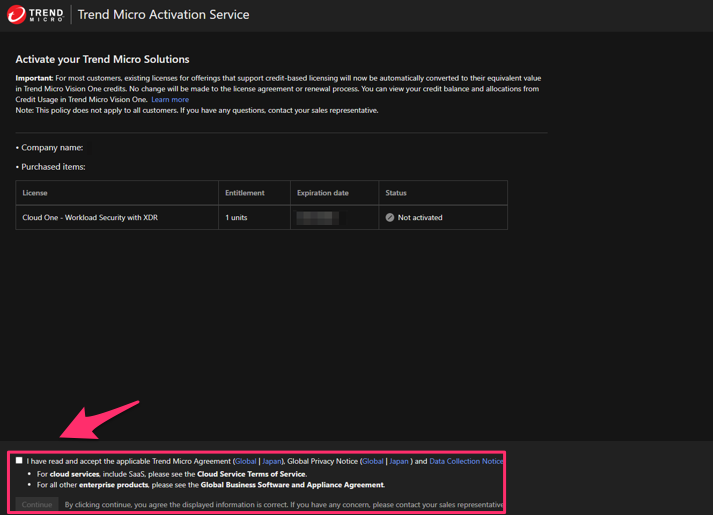Open the Learn more link

pos(170,100)
